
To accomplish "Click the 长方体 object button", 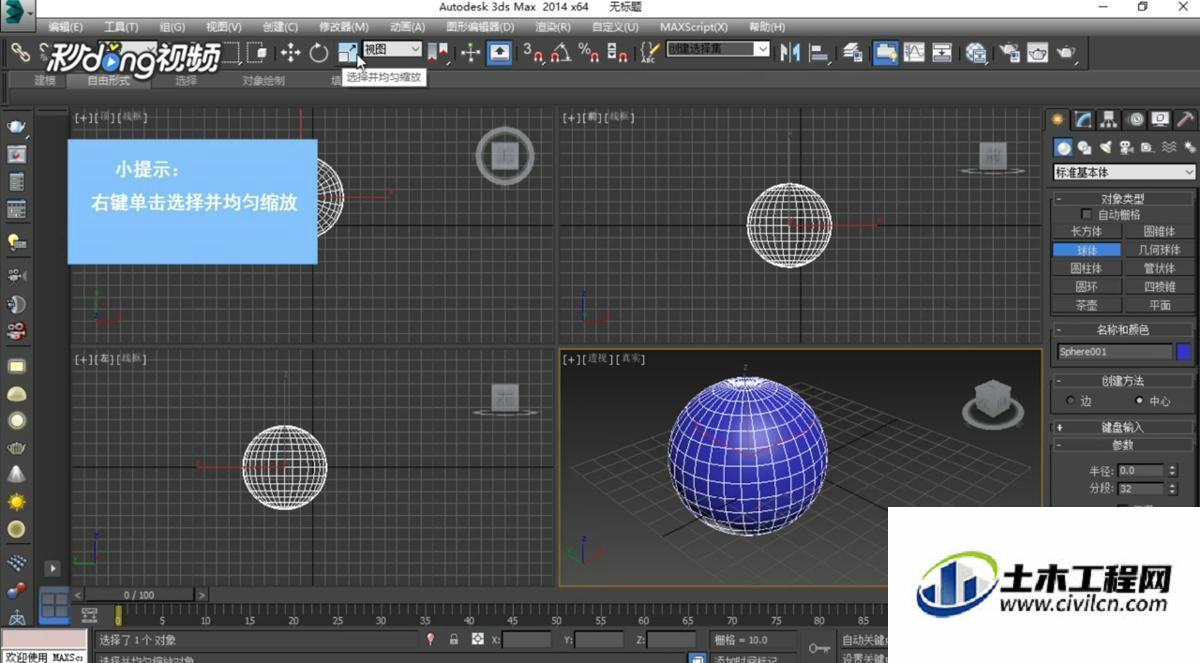I will click(1086, 232).
